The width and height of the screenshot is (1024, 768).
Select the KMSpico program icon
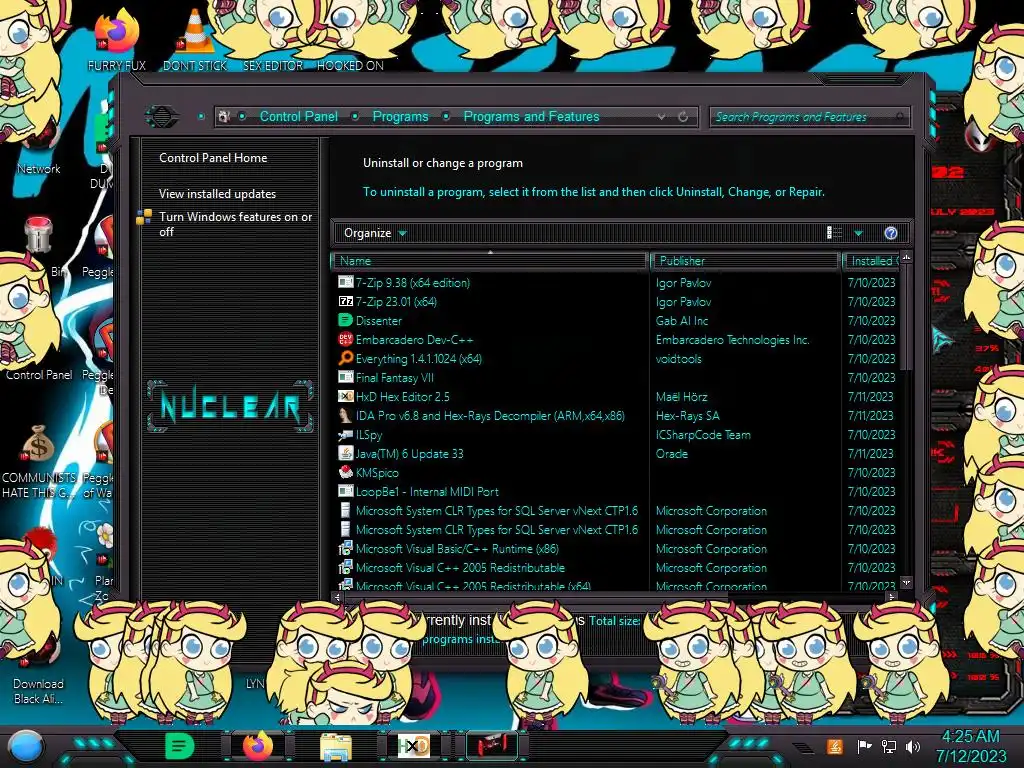(345, 472)
